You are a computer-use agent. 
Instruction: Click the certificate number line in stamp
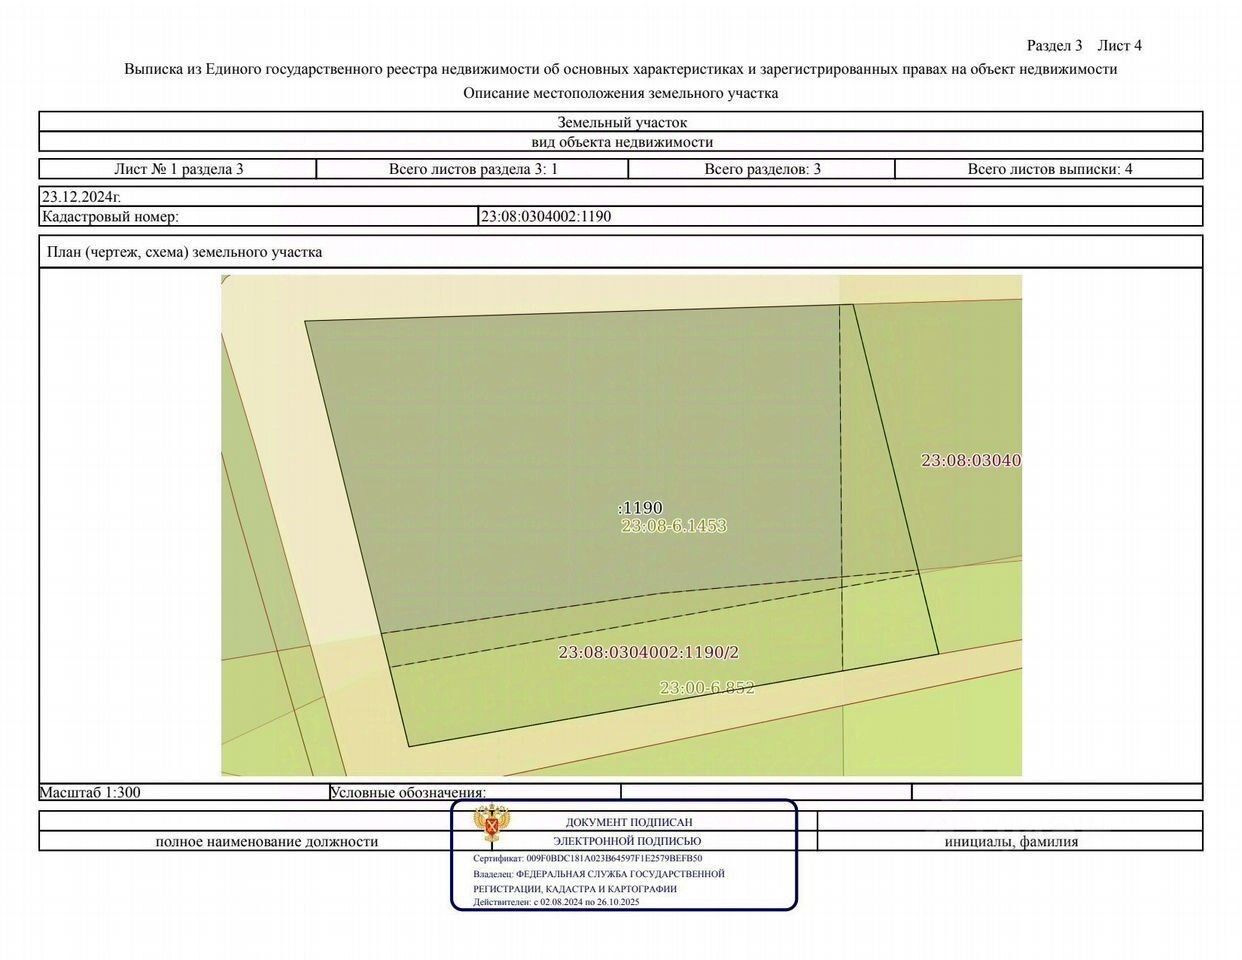tap(588, 858)
